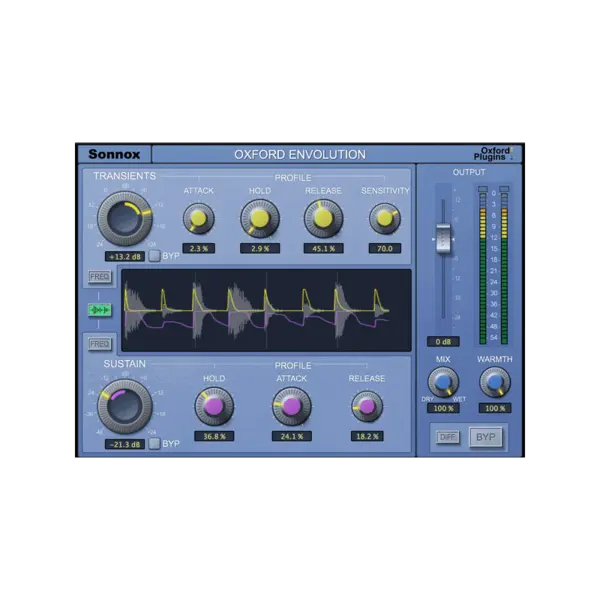This screenshot has width=600, height=600.
Task: Click the Sustain Attack knob
Action: (x=292, y=406)
